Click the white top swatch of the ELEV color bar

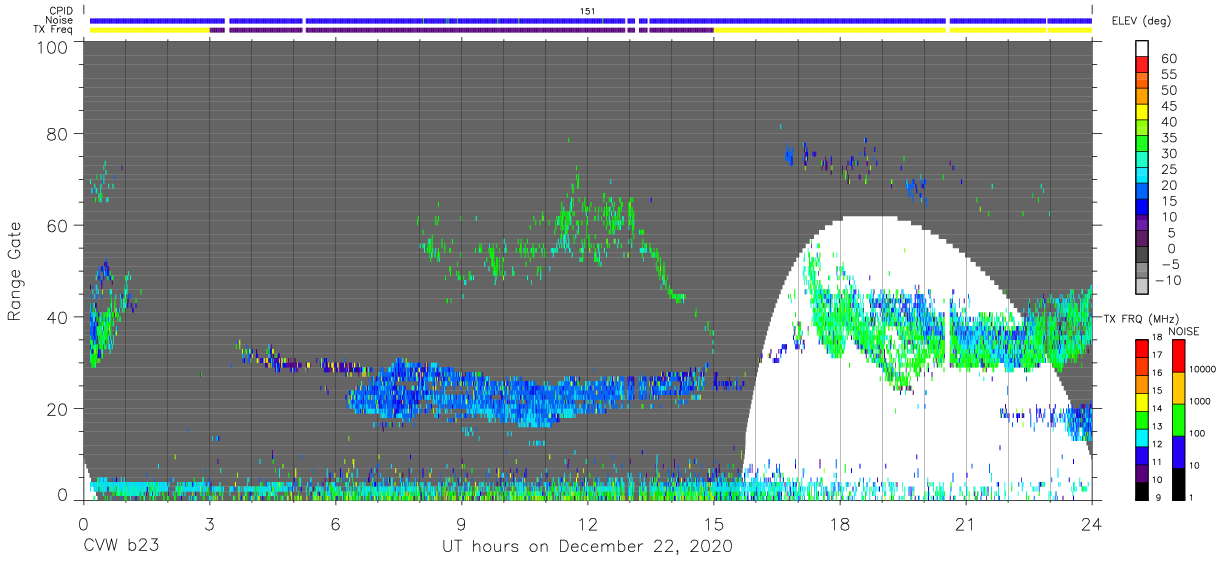click(x=1142, y=49)
